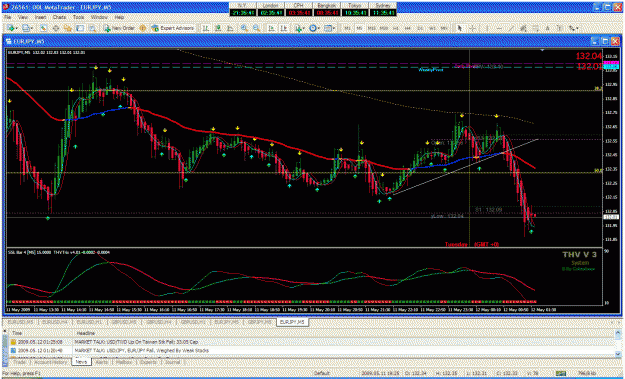This screenshot has height=379, width=625.
Task: Click the 'Default' profile in status bar
Action: click(321, 373)
